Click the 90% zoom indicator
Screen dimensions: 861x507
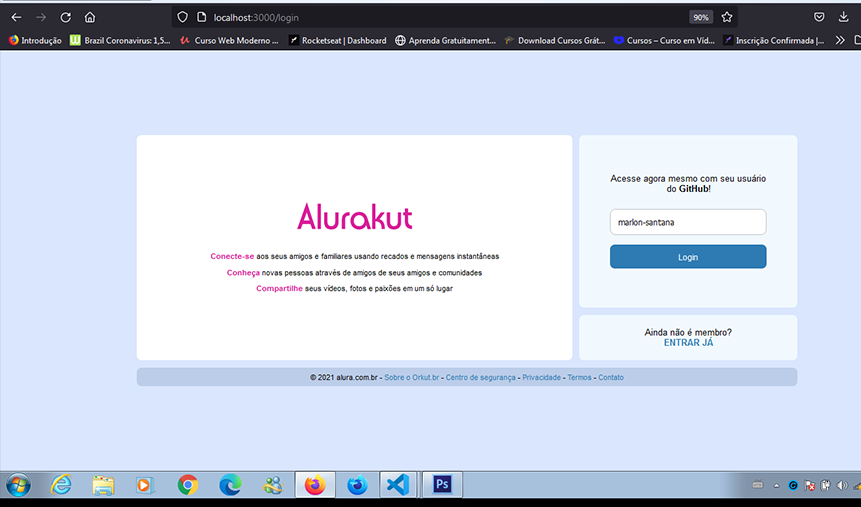tap(701, 18)
